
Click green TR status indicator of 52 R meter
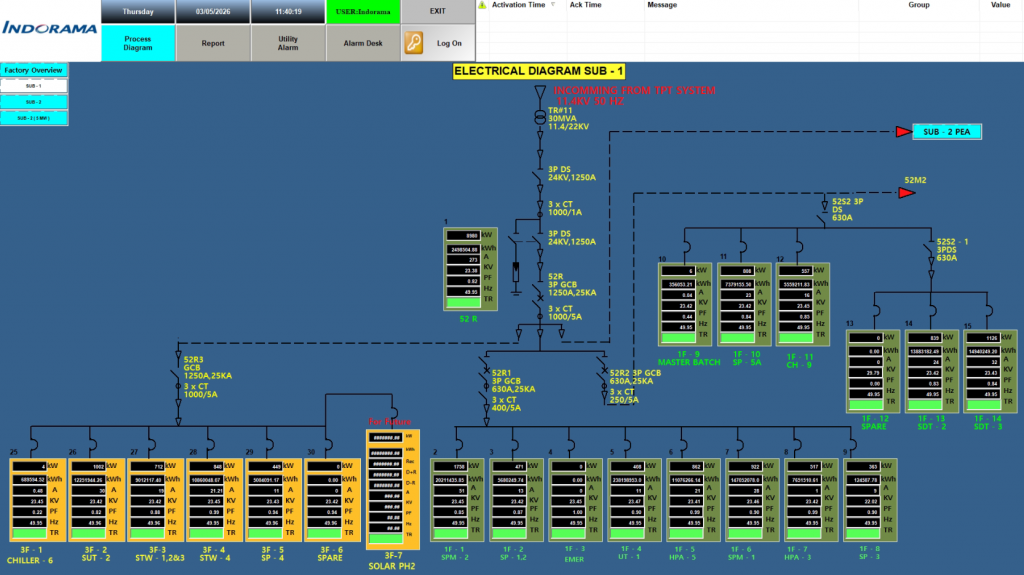tap(463, 302)
